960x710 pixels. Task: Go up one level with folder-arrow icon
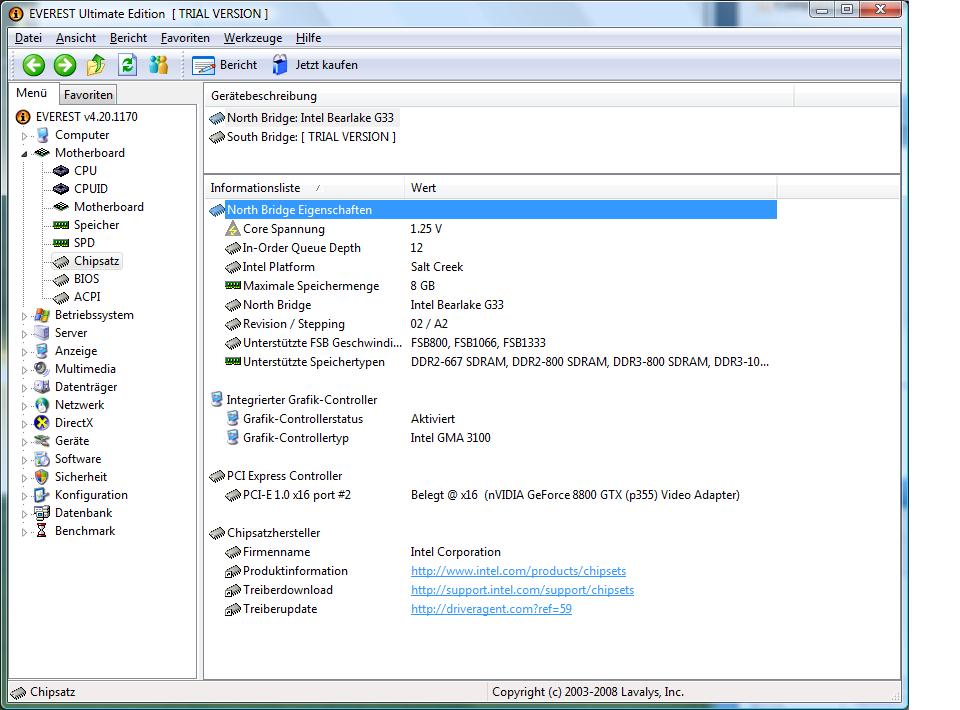click(x=96, y=65)
